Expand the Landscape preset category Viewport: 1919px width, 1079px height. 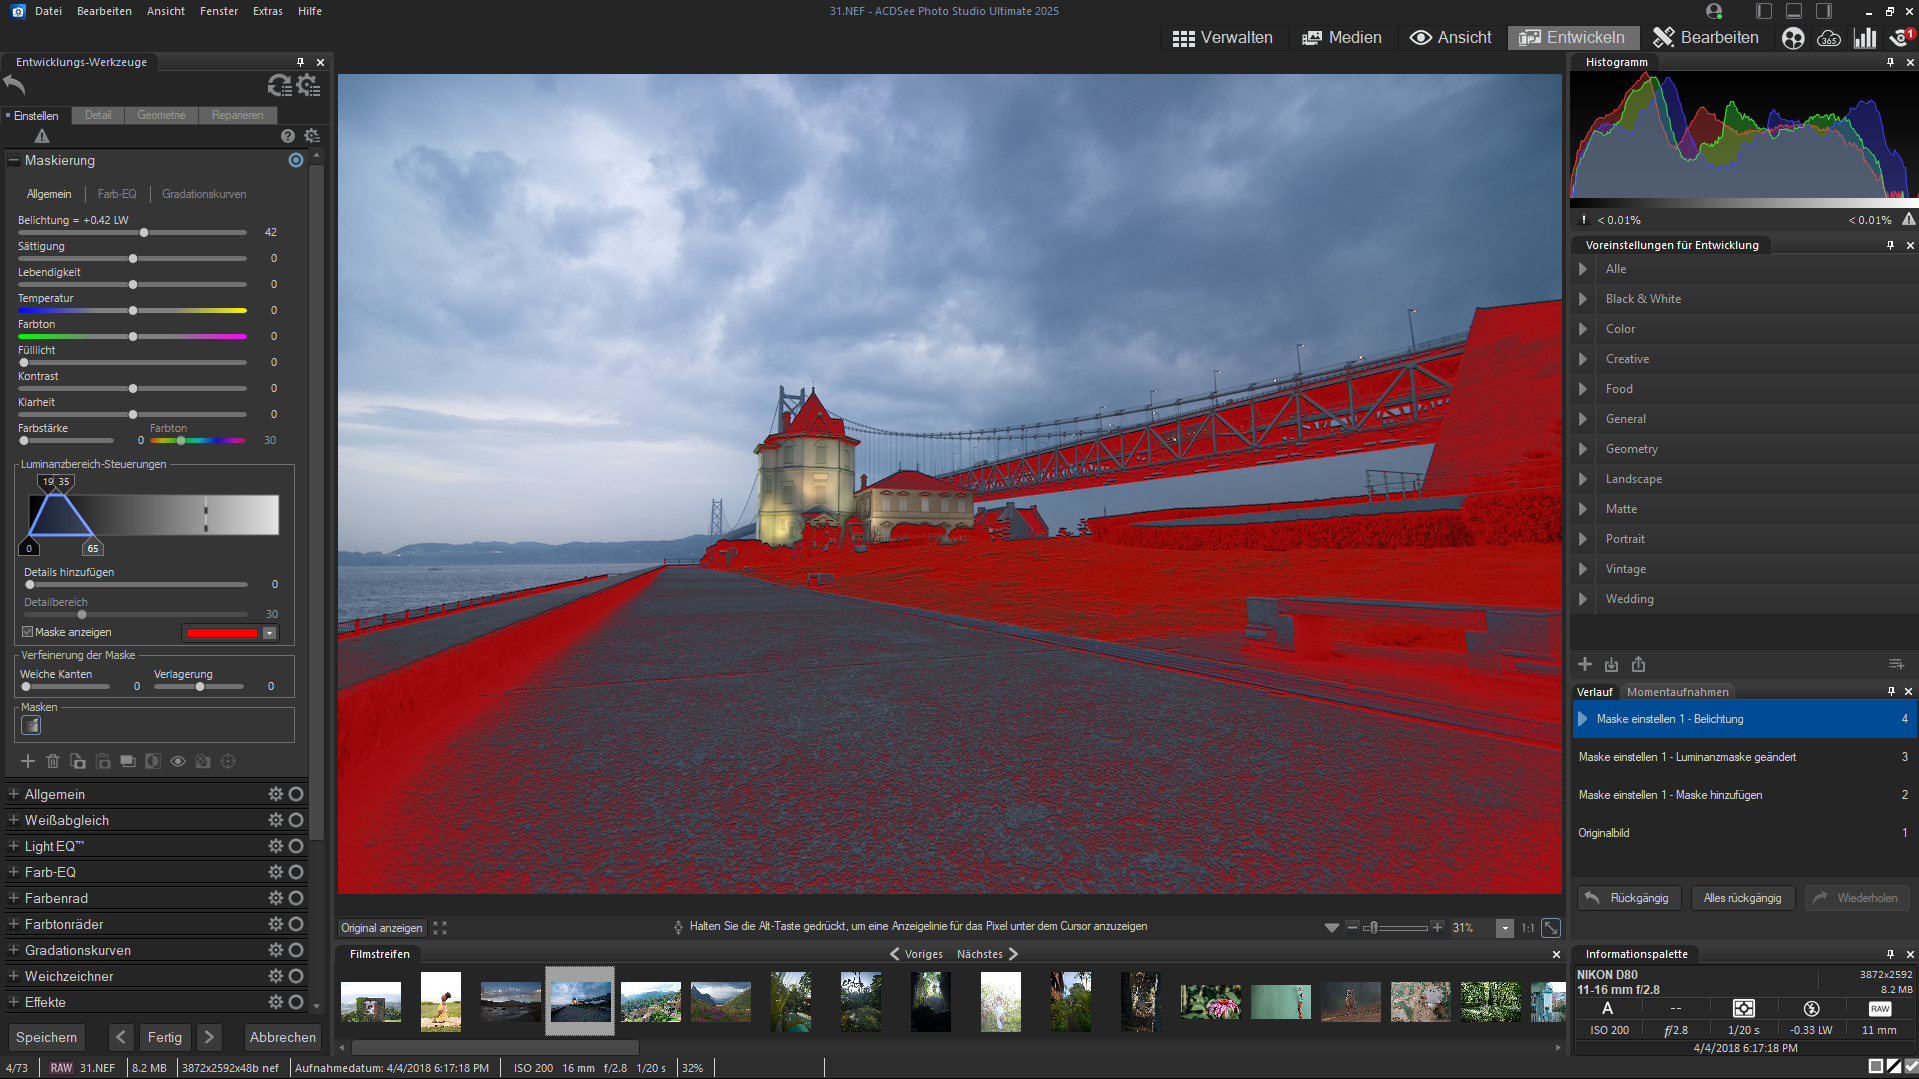pyautogui.click(x=1583, y=479)
